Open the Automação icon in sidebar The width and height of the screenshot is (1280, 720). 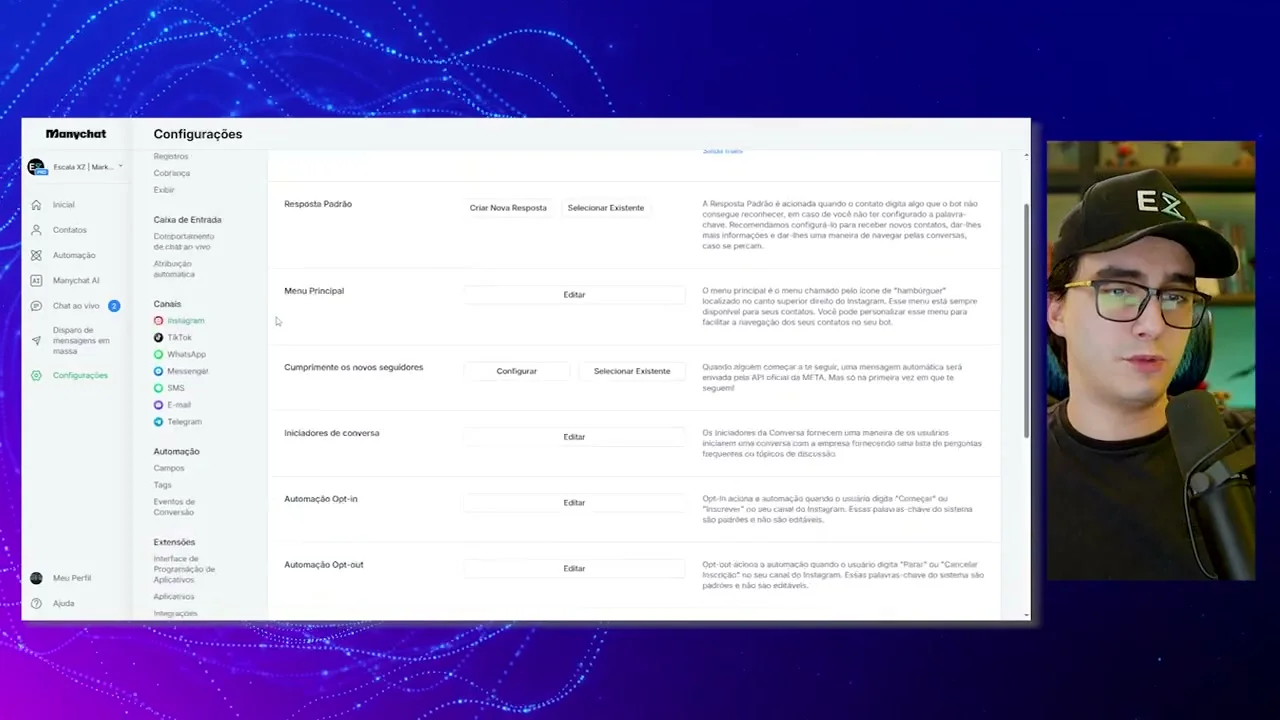pyautogui.click(x=36, y=255)
